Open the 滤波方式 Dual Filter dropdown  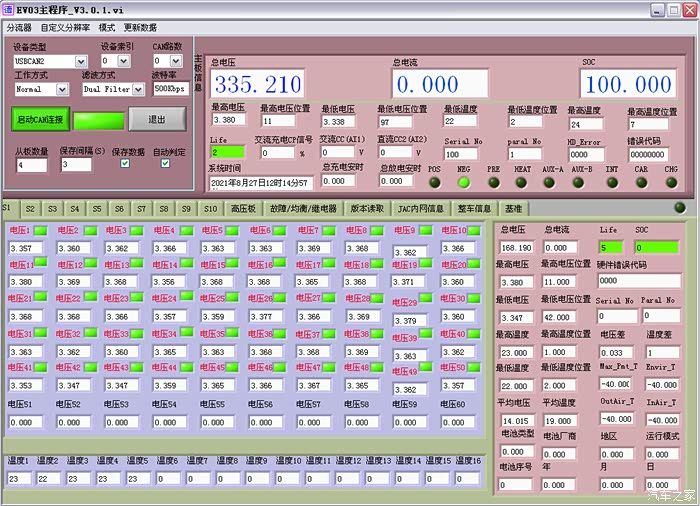[112, 89]
